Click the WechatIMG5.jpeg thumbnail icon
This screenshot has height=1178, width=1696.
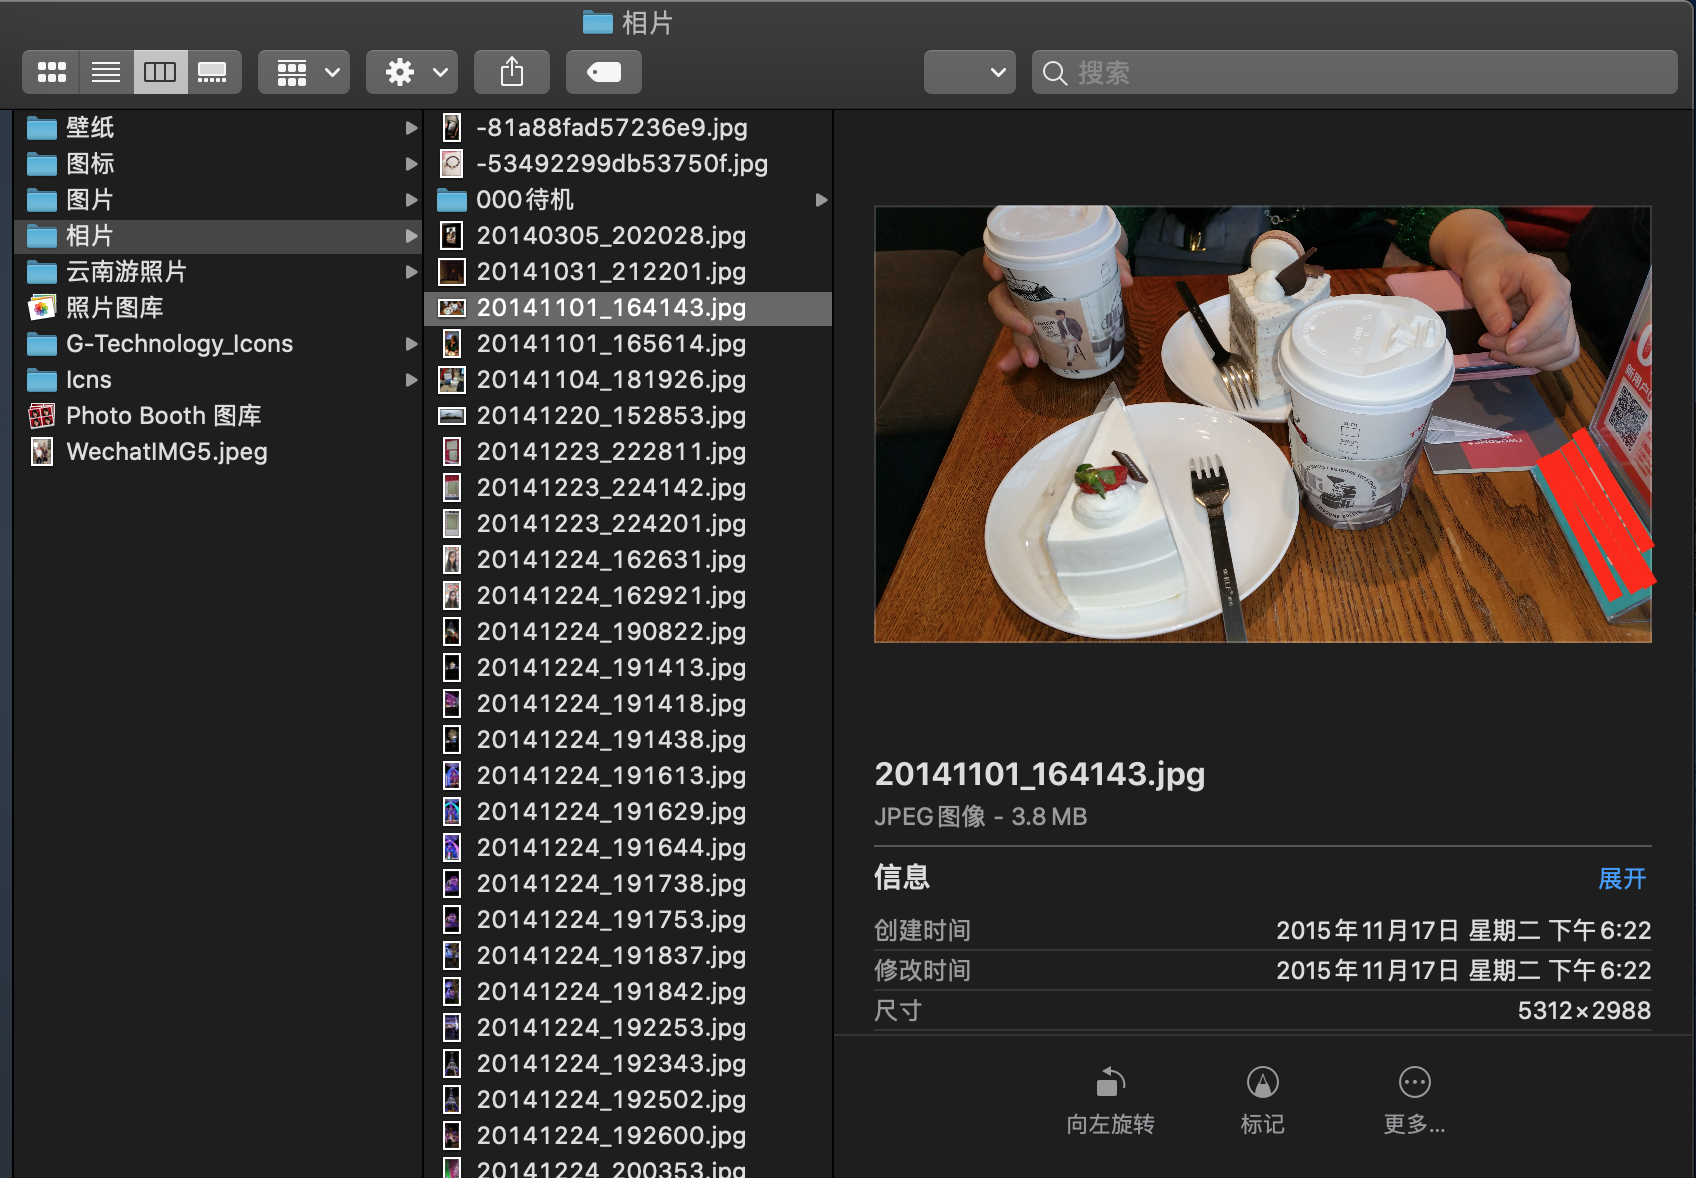tap(42, 452)
